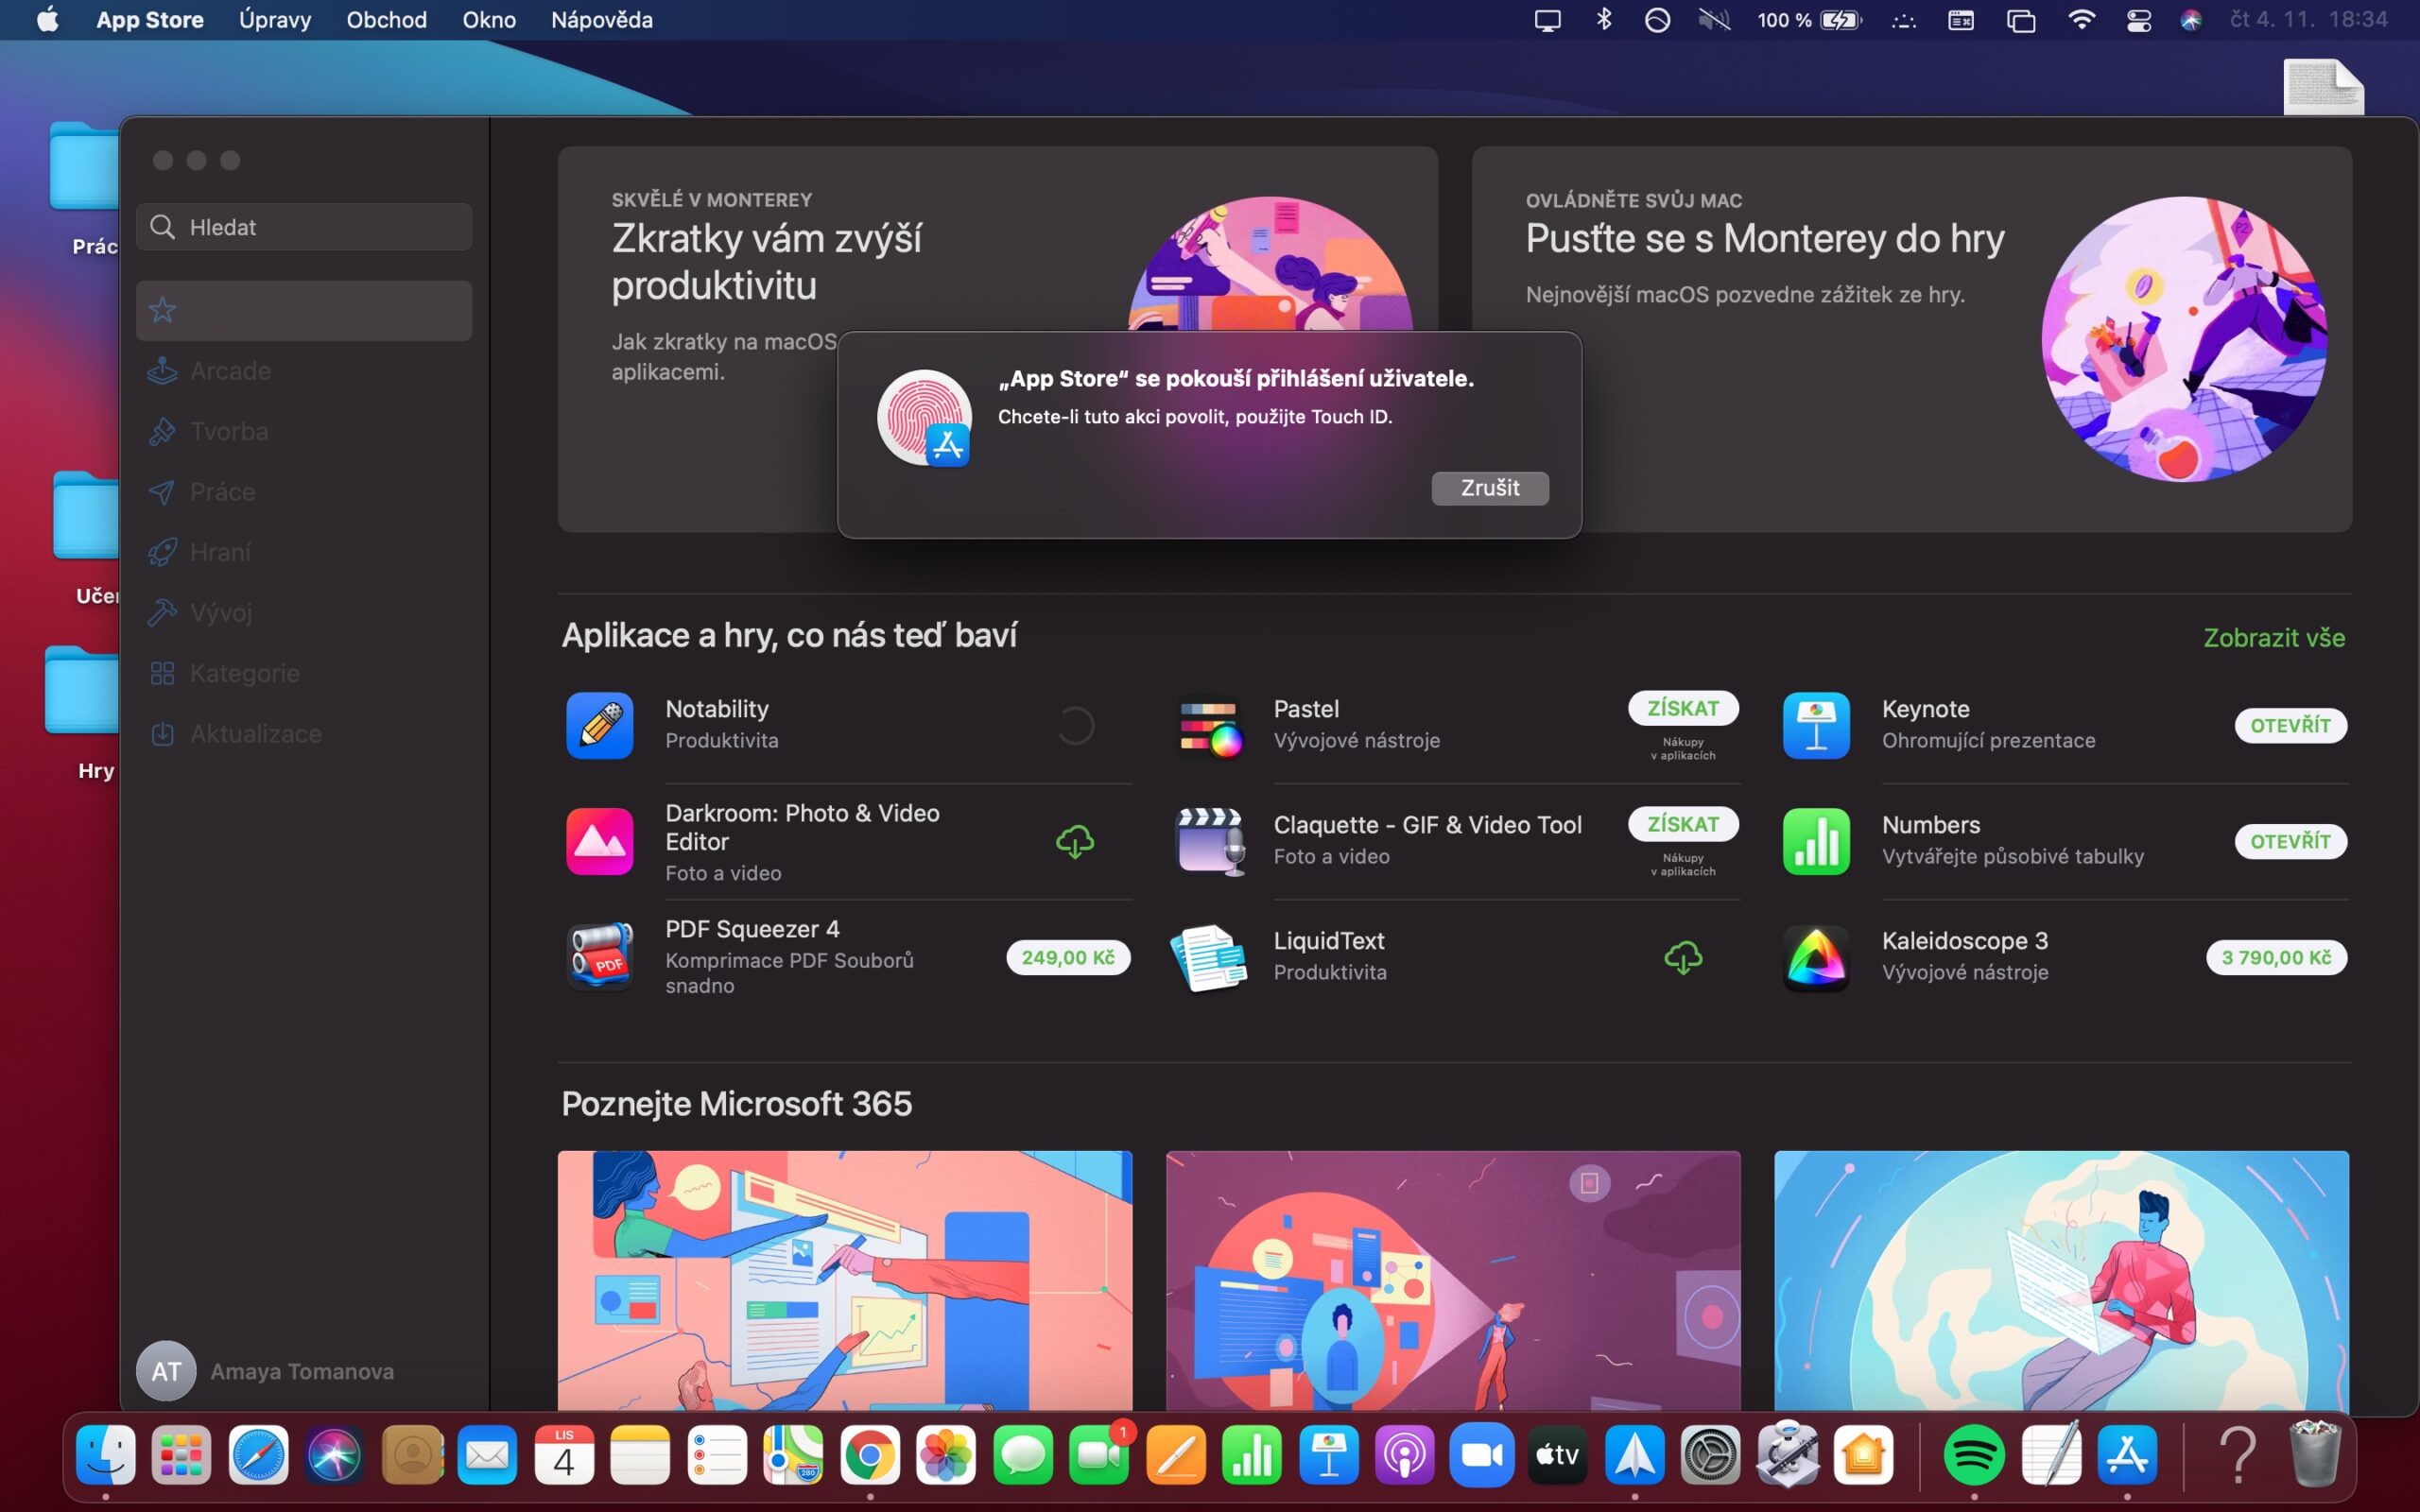Open System Preferences from the Dock
Image resolution: width=2420 pixels, height=1512 pixels.
(x=1711, y=1454)
